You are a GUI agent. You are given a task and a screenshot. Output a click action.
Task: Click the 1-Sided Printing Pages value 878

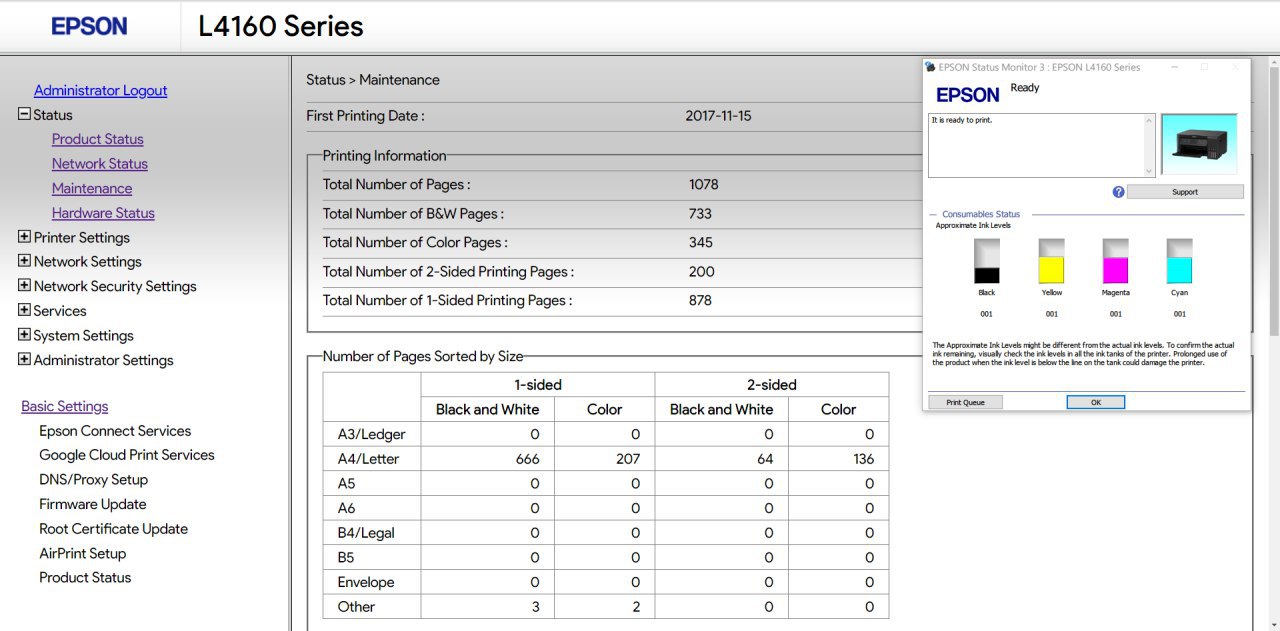point(700,300)
